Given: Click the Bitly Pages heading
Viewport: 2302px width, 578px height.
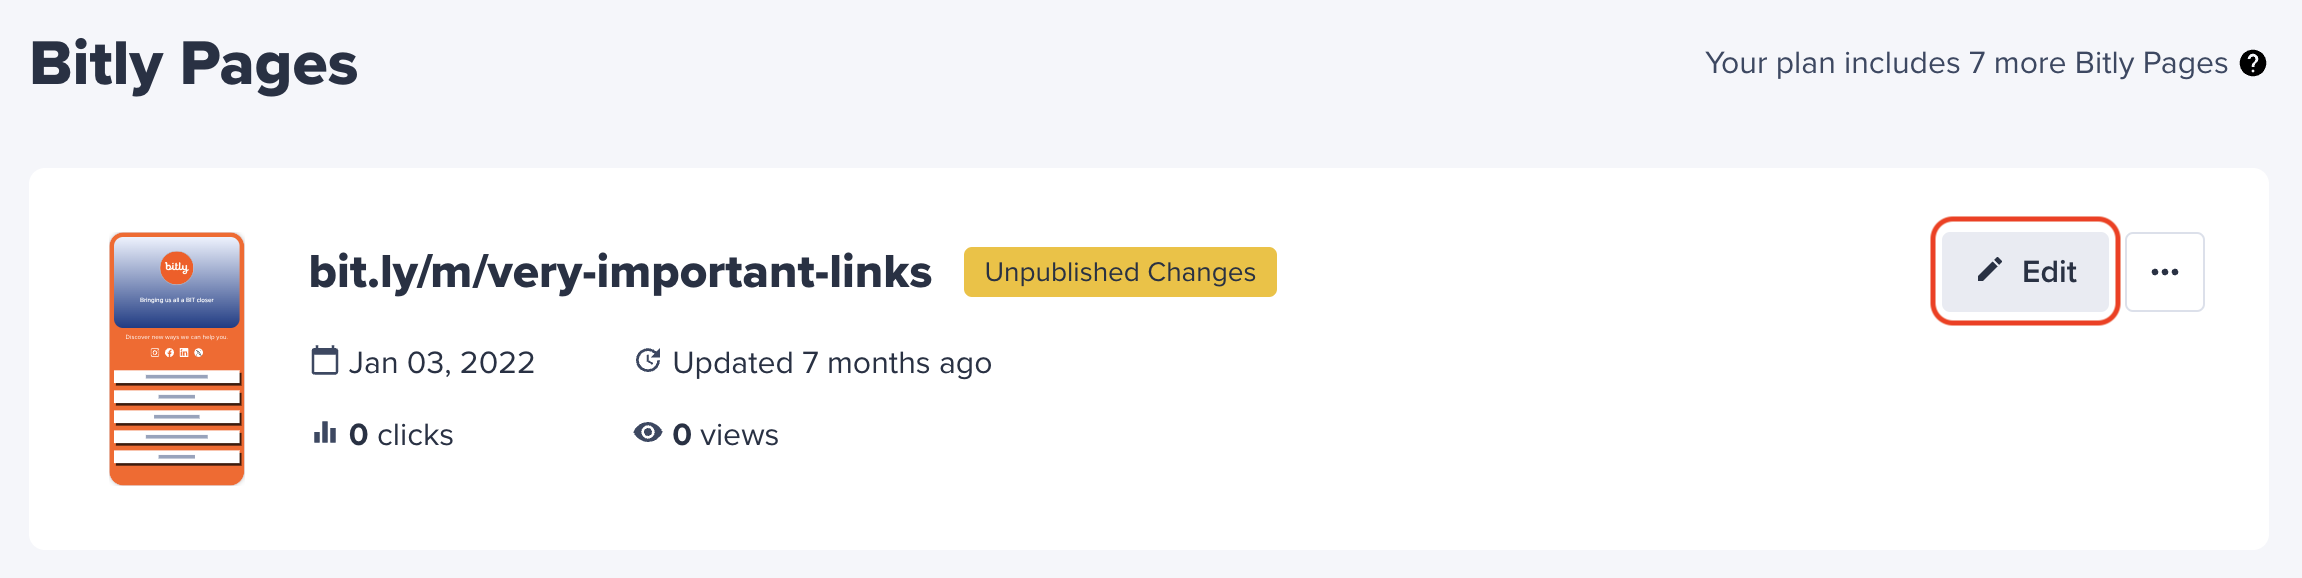Looking at the screenshot, I should [x=194, y=64].
